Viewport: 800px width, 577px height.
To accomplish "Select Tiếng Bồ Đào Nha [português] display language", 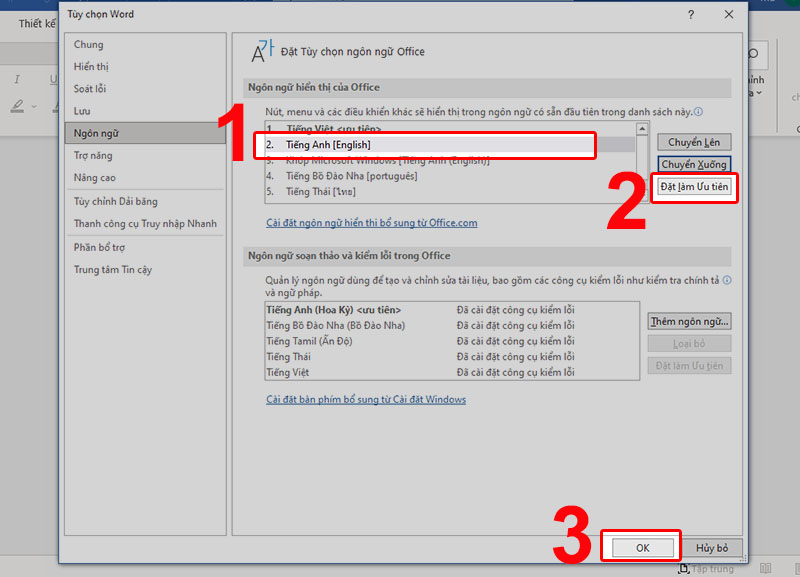I will point(450,176).
